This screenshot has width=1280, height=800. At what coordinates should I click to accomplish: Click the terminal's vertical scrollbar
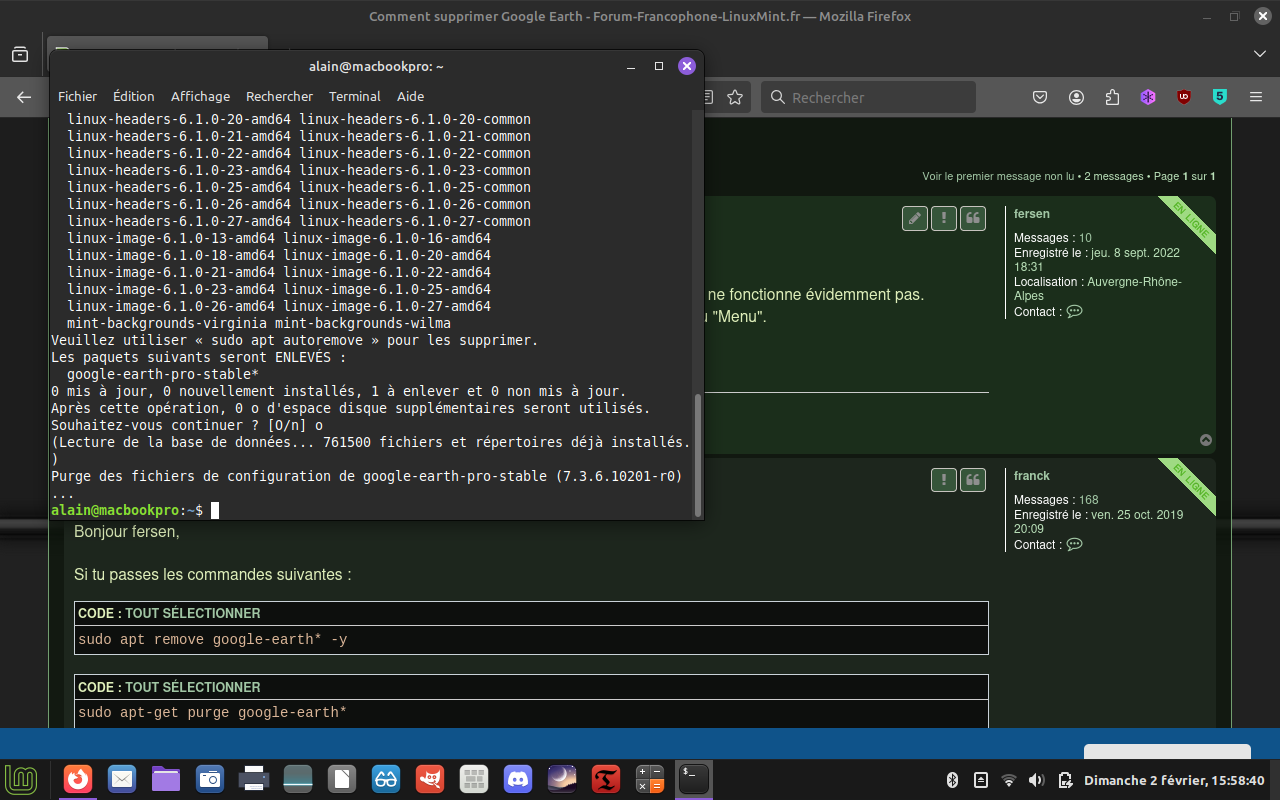[698, 454]
